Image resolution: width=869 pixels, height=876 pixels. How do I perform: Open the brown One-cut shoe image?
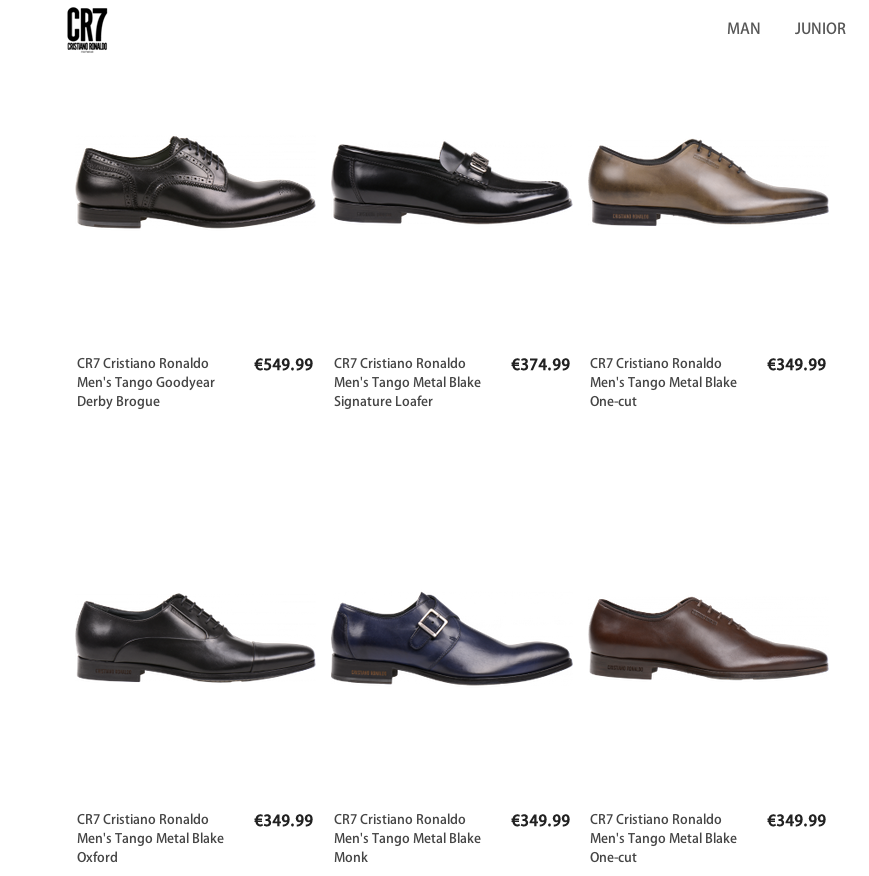pos(708,638)
